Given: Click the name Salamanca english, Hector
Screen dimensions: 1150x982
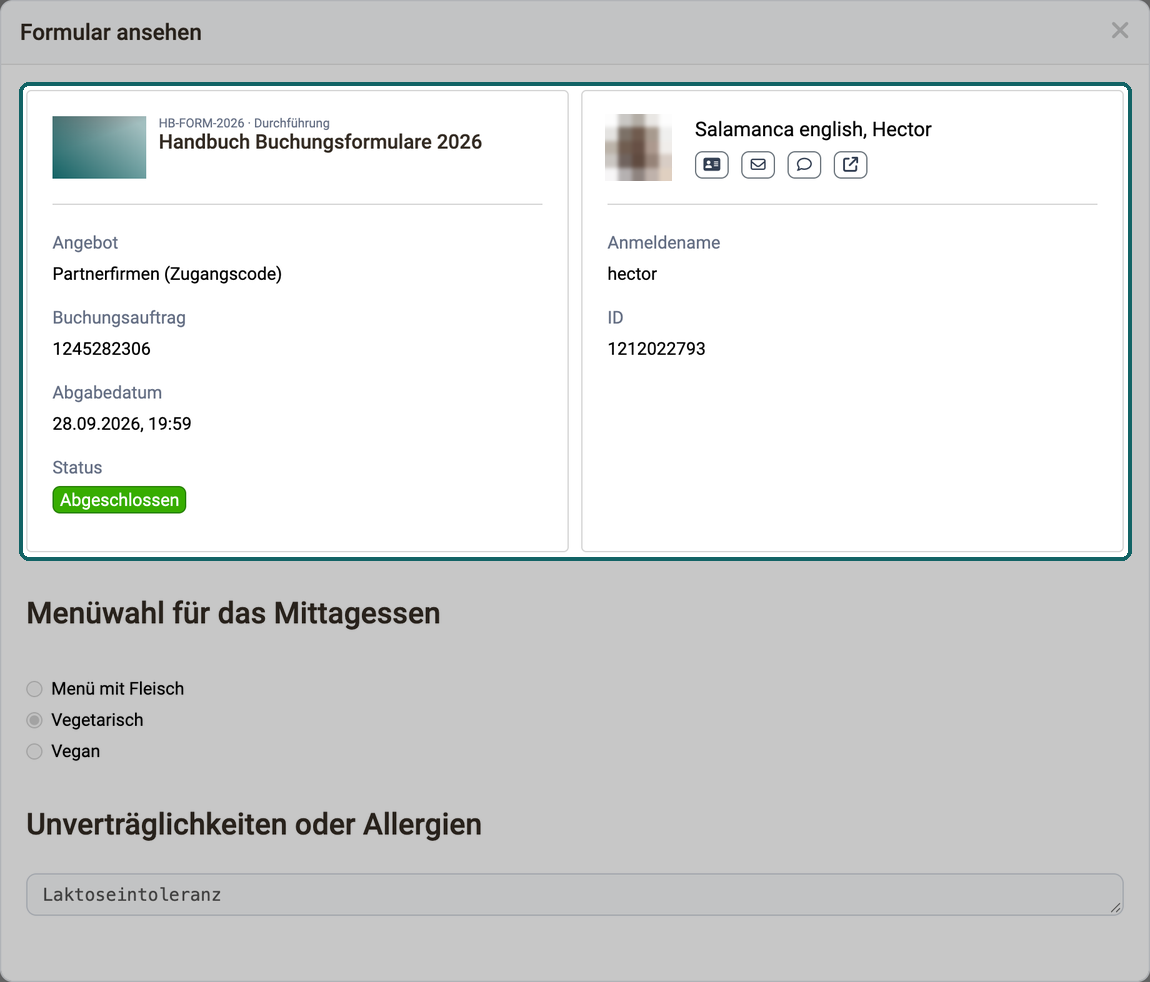Looking at the screenshot, I should tap(813, 129).
